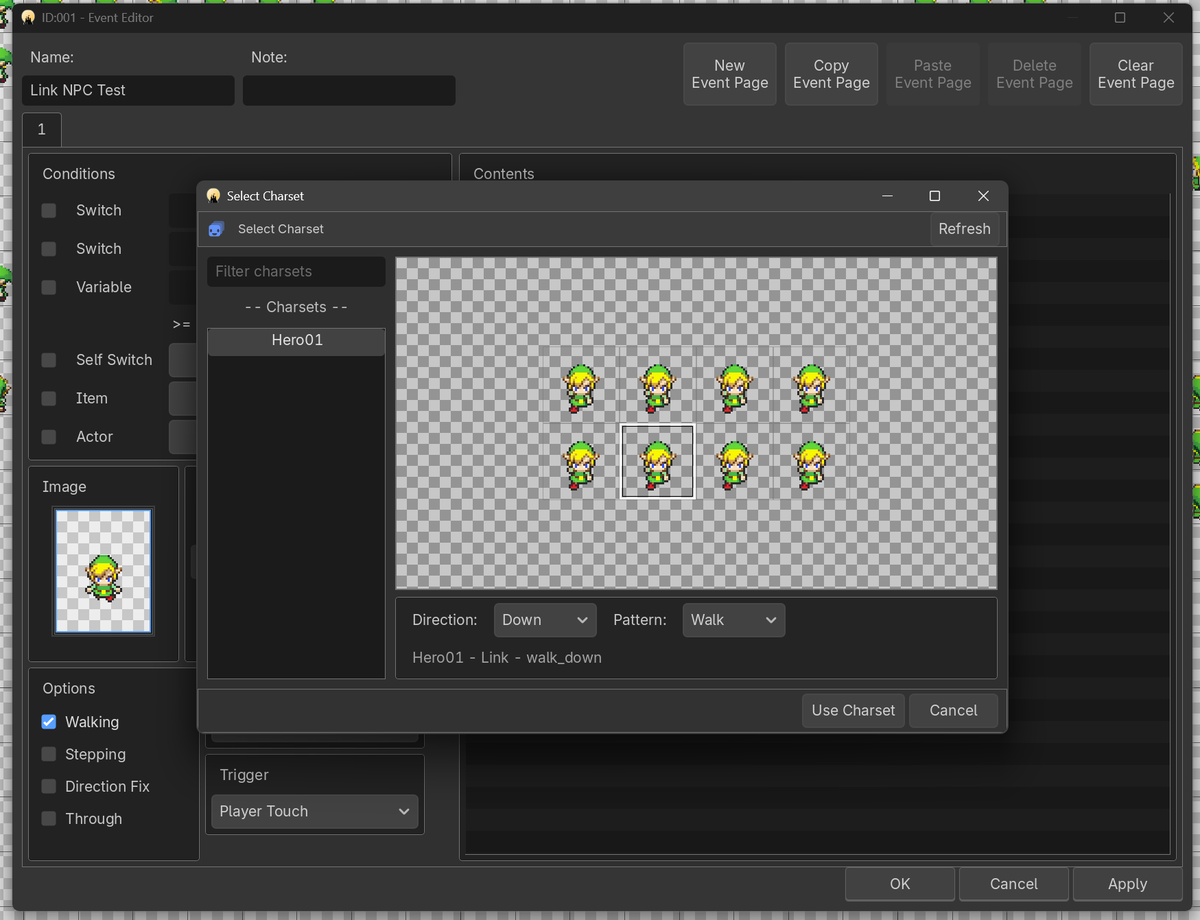Open the Pattern dropdown set to Walk
The height and width of the screenshot is (920, 1200).
tap(734, 620)
